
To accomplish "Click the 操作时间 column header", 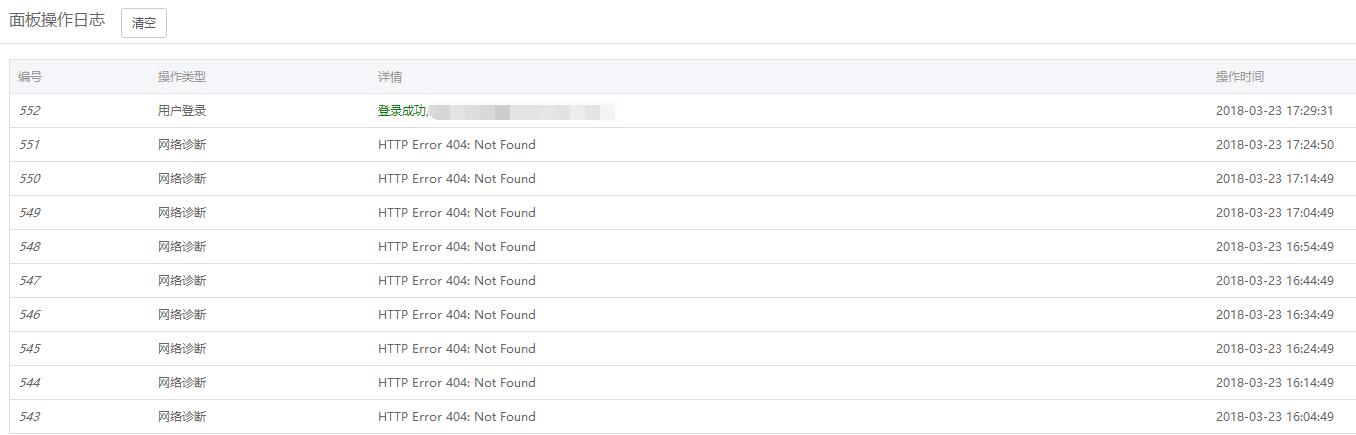I will point(1239,77).
